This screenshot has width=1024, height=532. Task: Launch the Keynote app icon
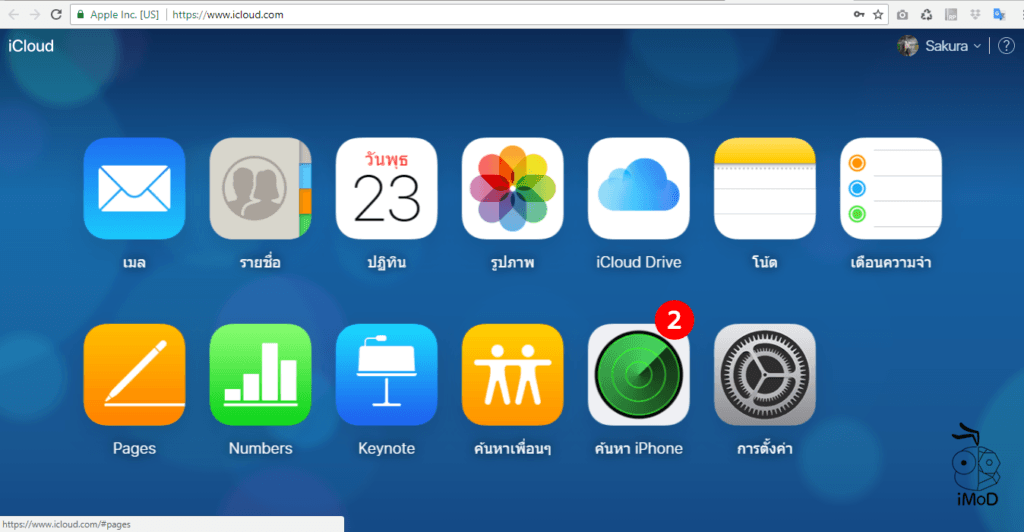tap(386, 375)
